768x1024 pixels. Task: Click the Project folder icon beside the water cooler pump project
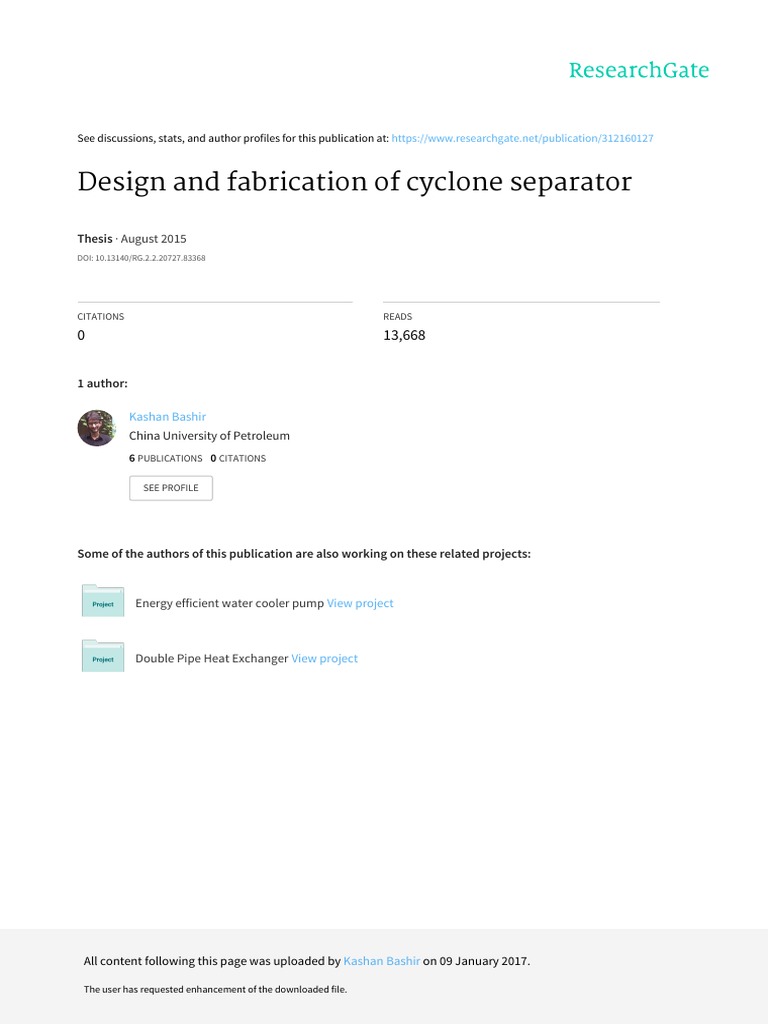tap(103, 601)
